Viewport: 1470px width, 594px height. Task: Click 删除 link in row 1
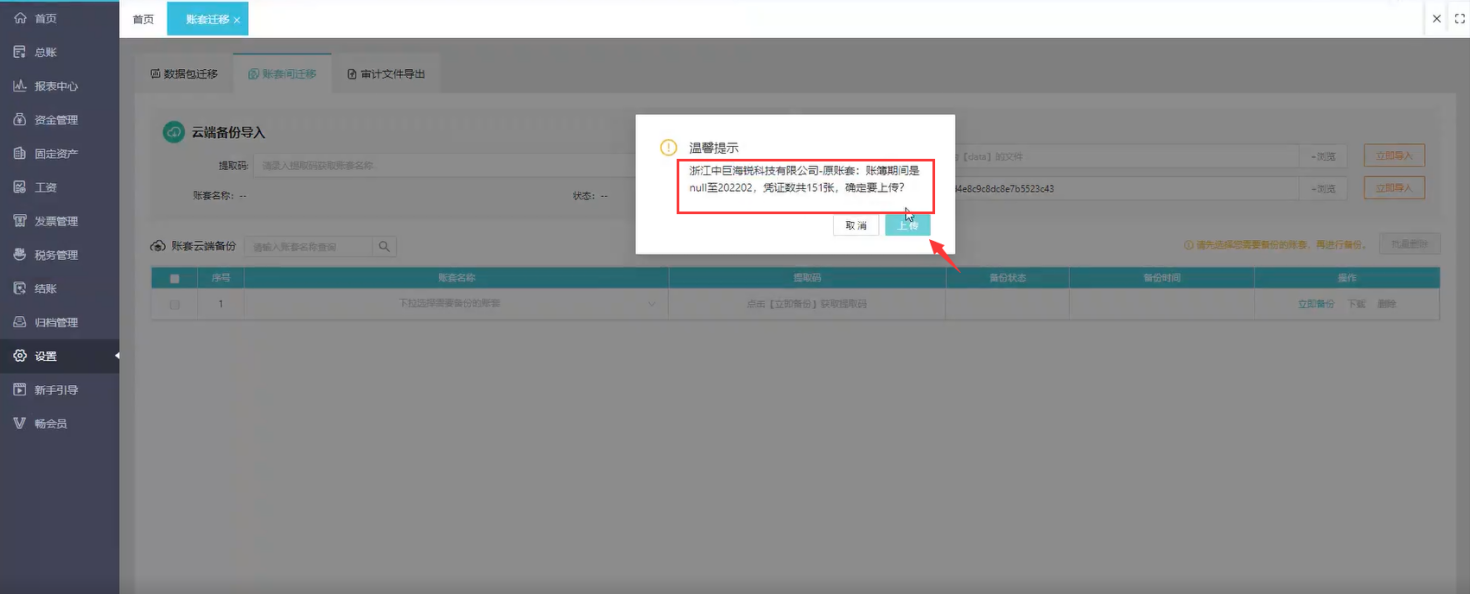click(1386, 304)
